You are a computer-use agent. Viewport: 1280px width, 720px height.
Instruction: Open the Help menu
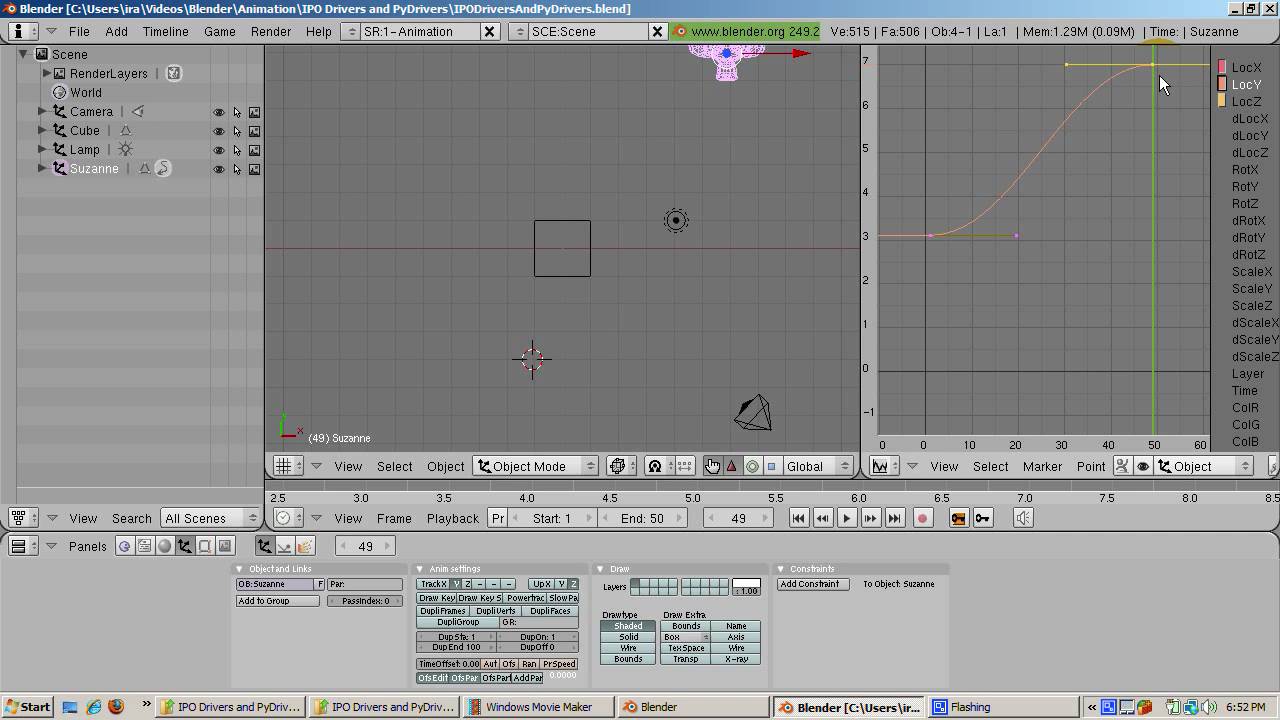[319, 31]
